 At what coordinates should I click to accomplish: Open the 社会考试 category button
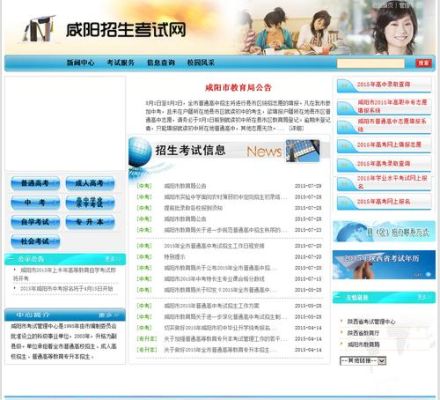pos(35,241)
